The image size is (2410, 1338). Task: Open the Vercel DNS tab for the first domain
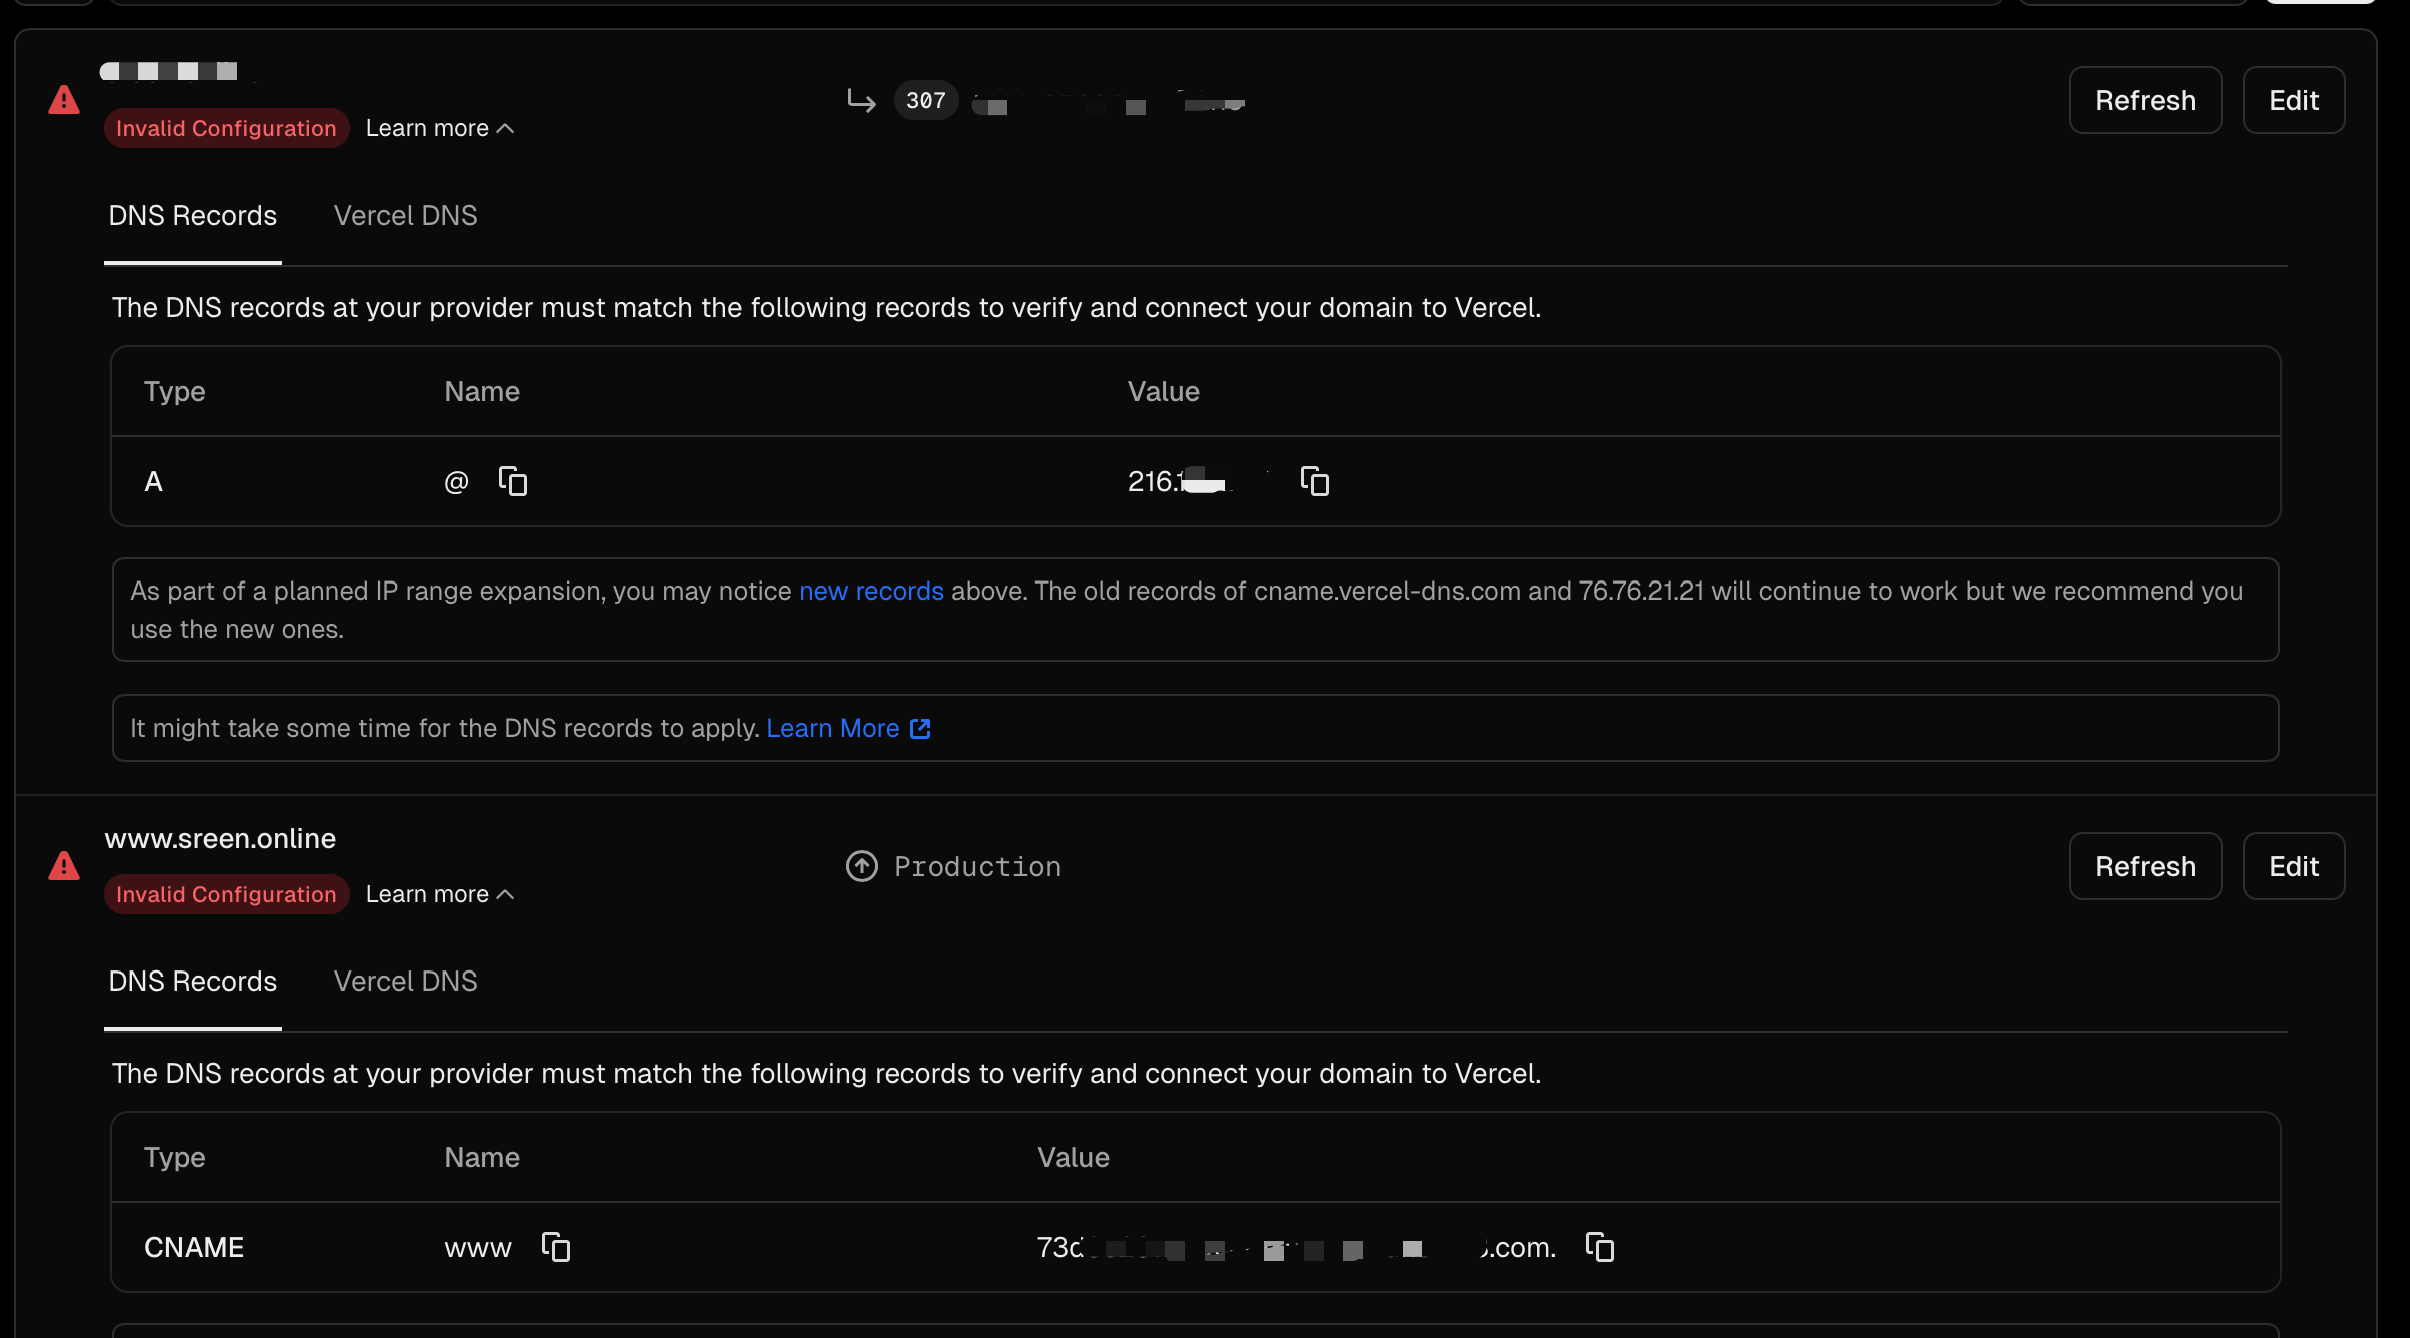point(405,216)
